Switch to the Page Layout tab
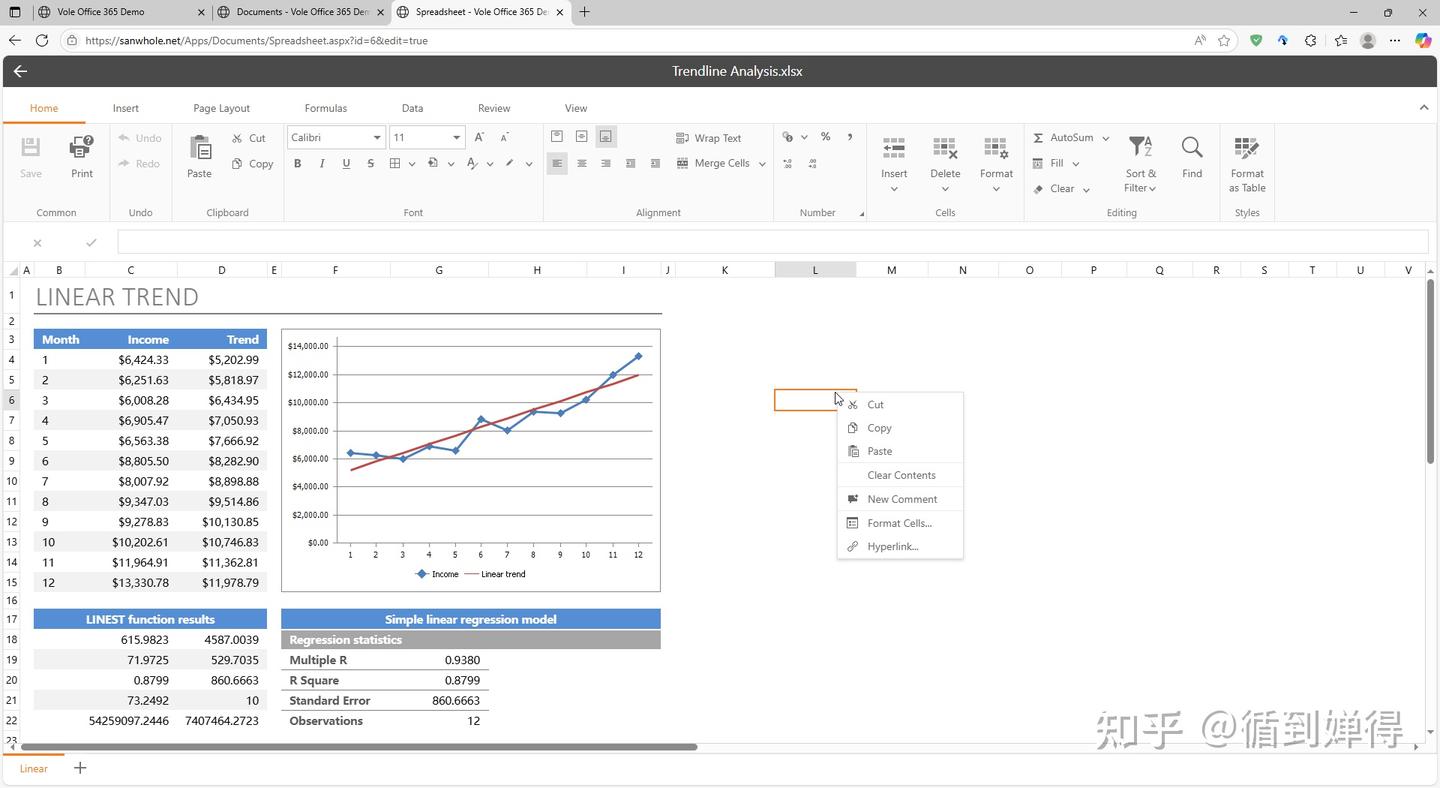 pos(221,108)
